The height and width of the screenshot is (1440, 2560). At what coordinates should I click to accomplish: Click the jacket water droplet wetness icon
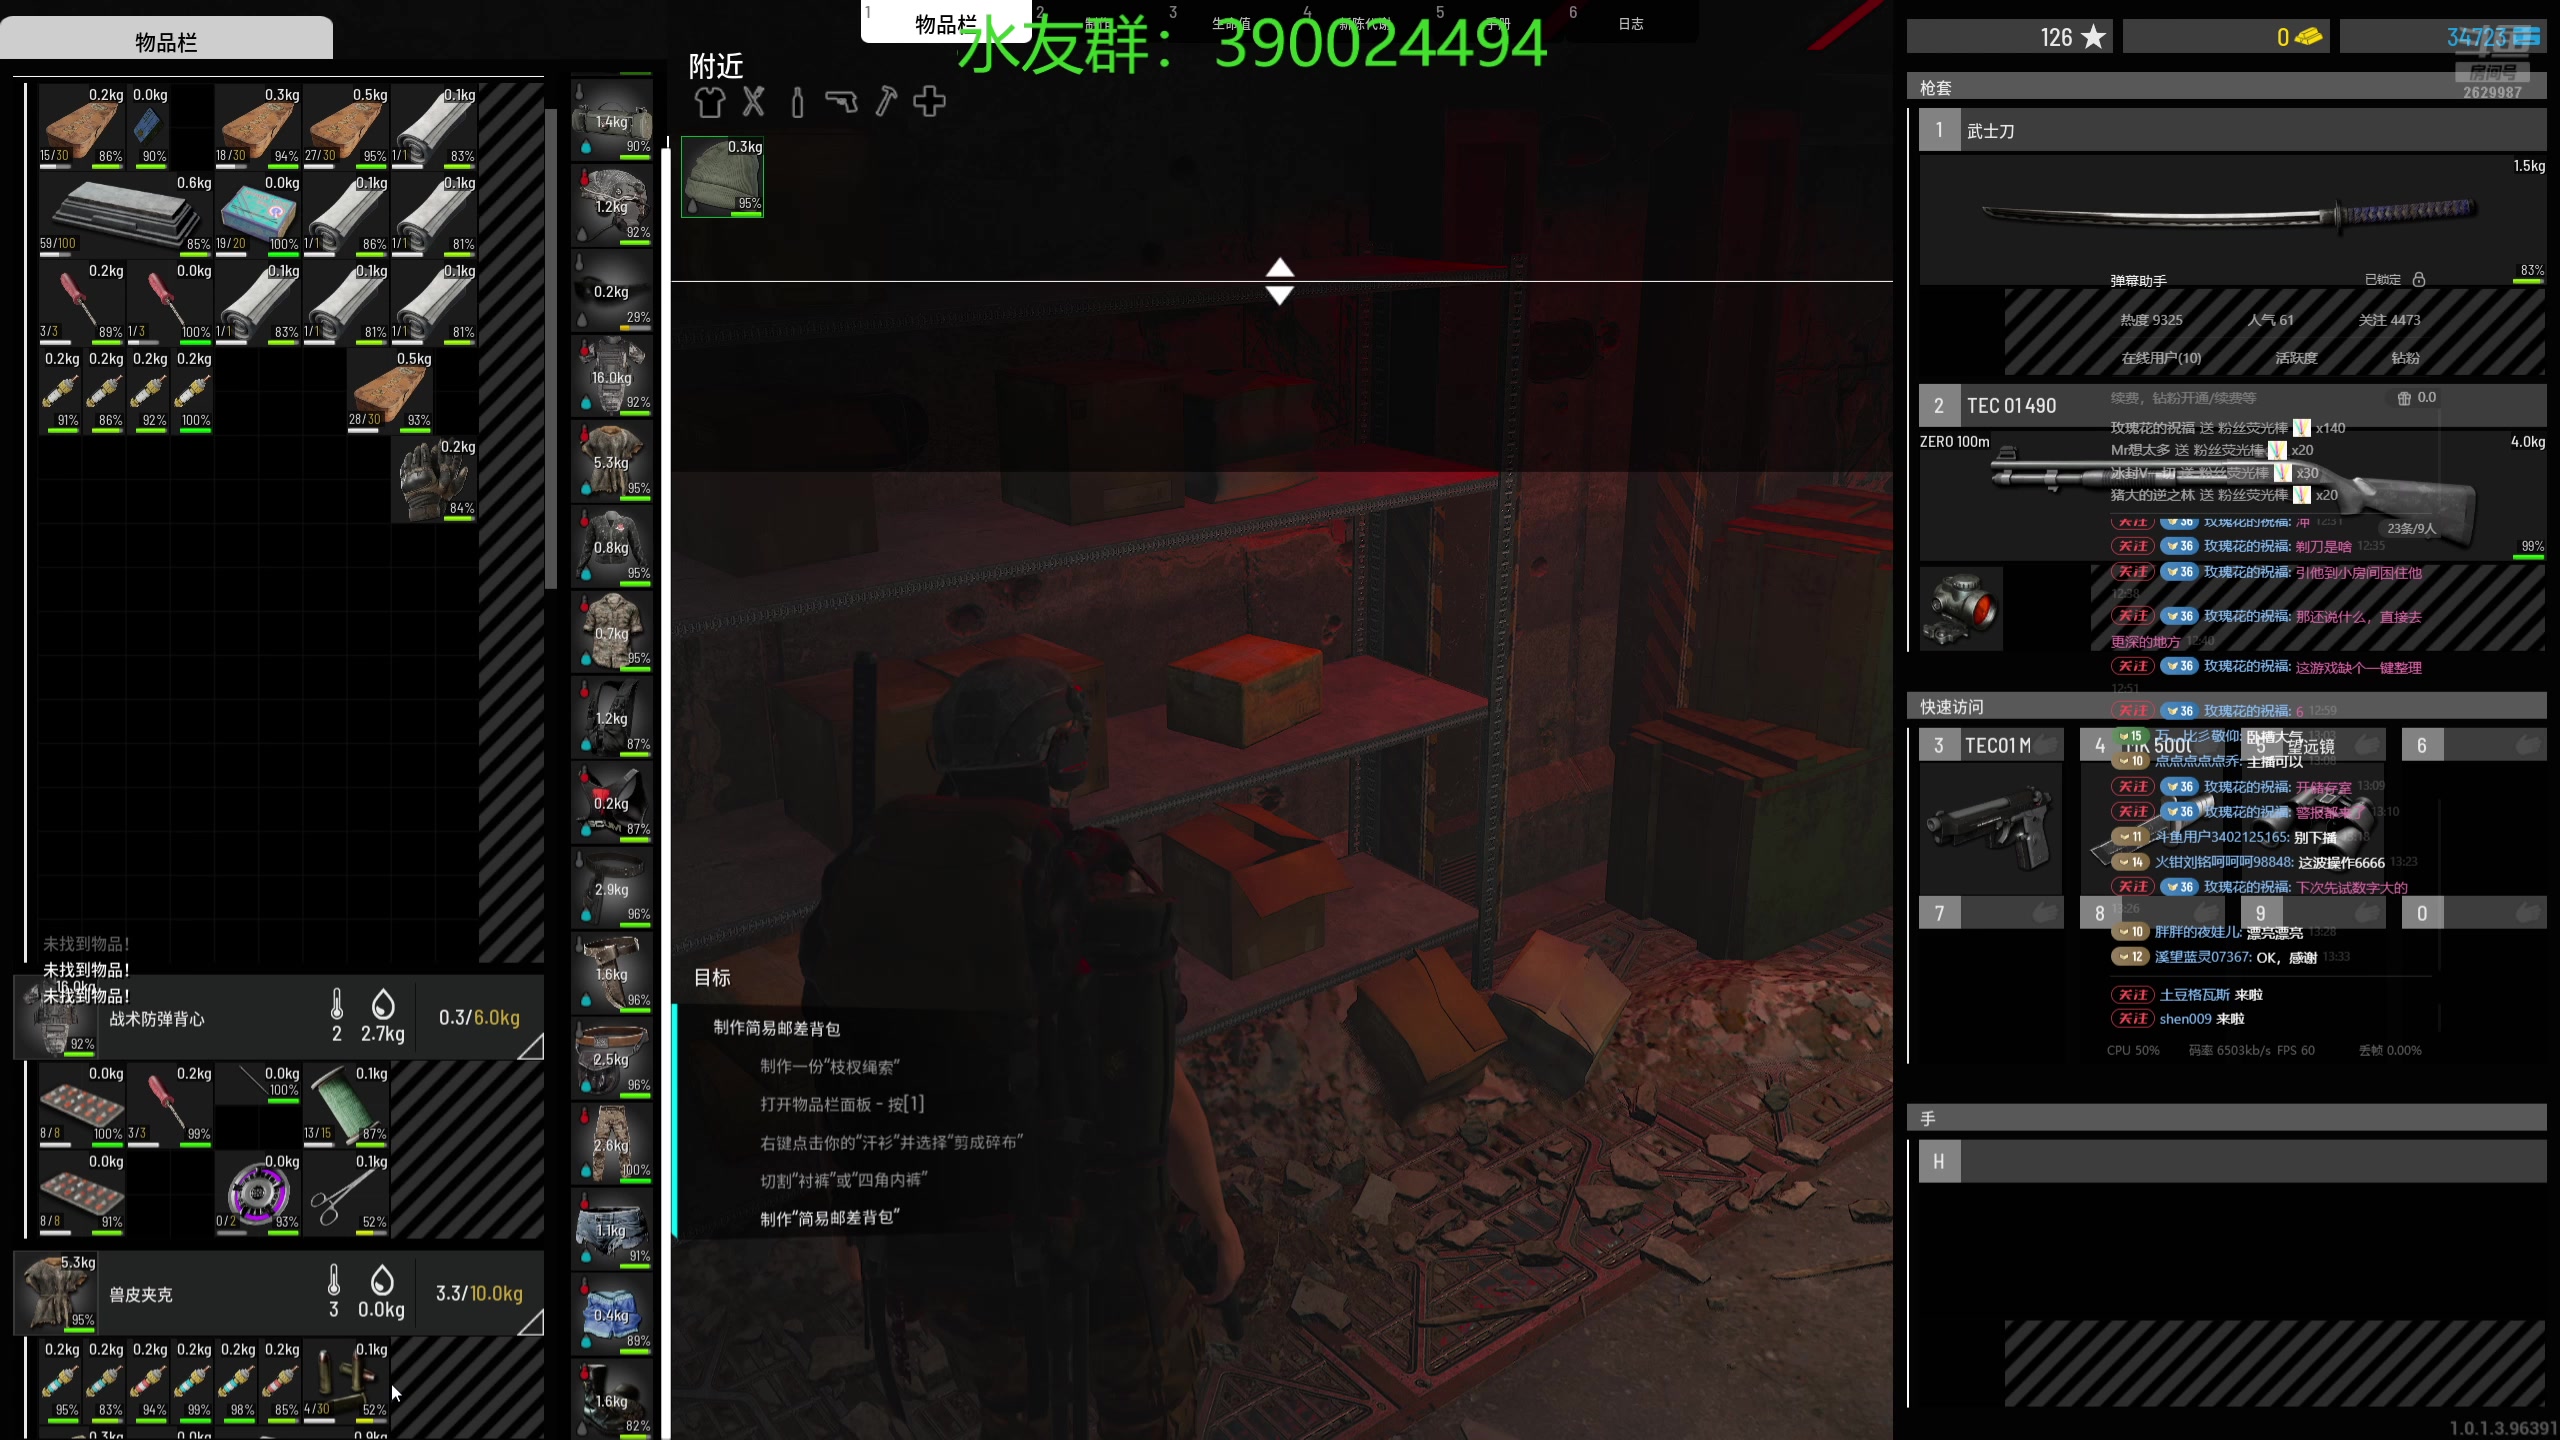pyautogui.click(x=381, y=1281)
